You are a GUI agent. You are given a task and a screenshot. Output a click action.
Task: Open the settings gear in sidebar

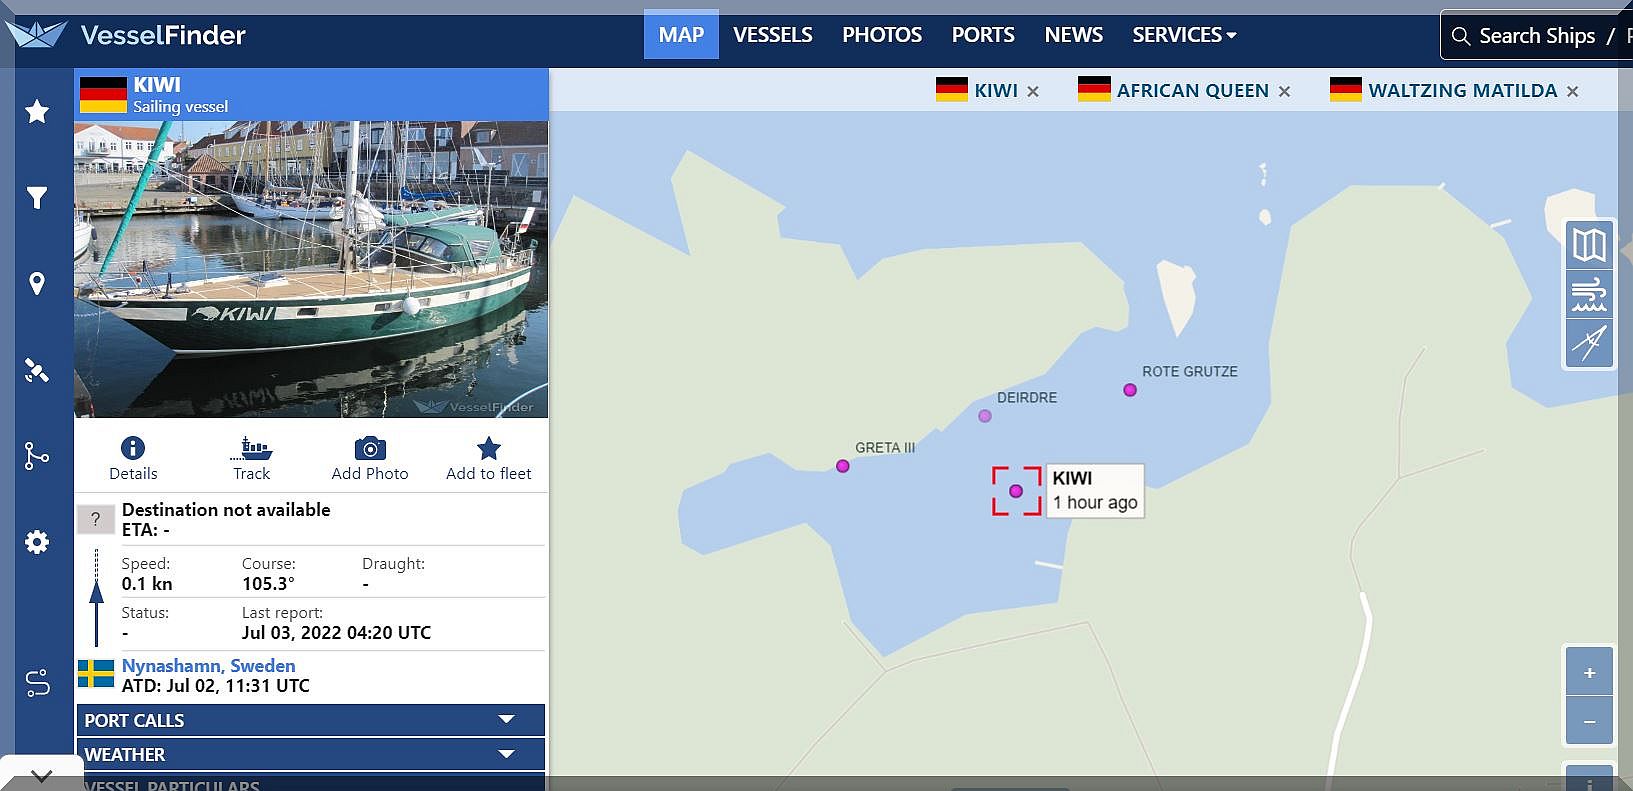pyautogui.click(x=37, y=542)
